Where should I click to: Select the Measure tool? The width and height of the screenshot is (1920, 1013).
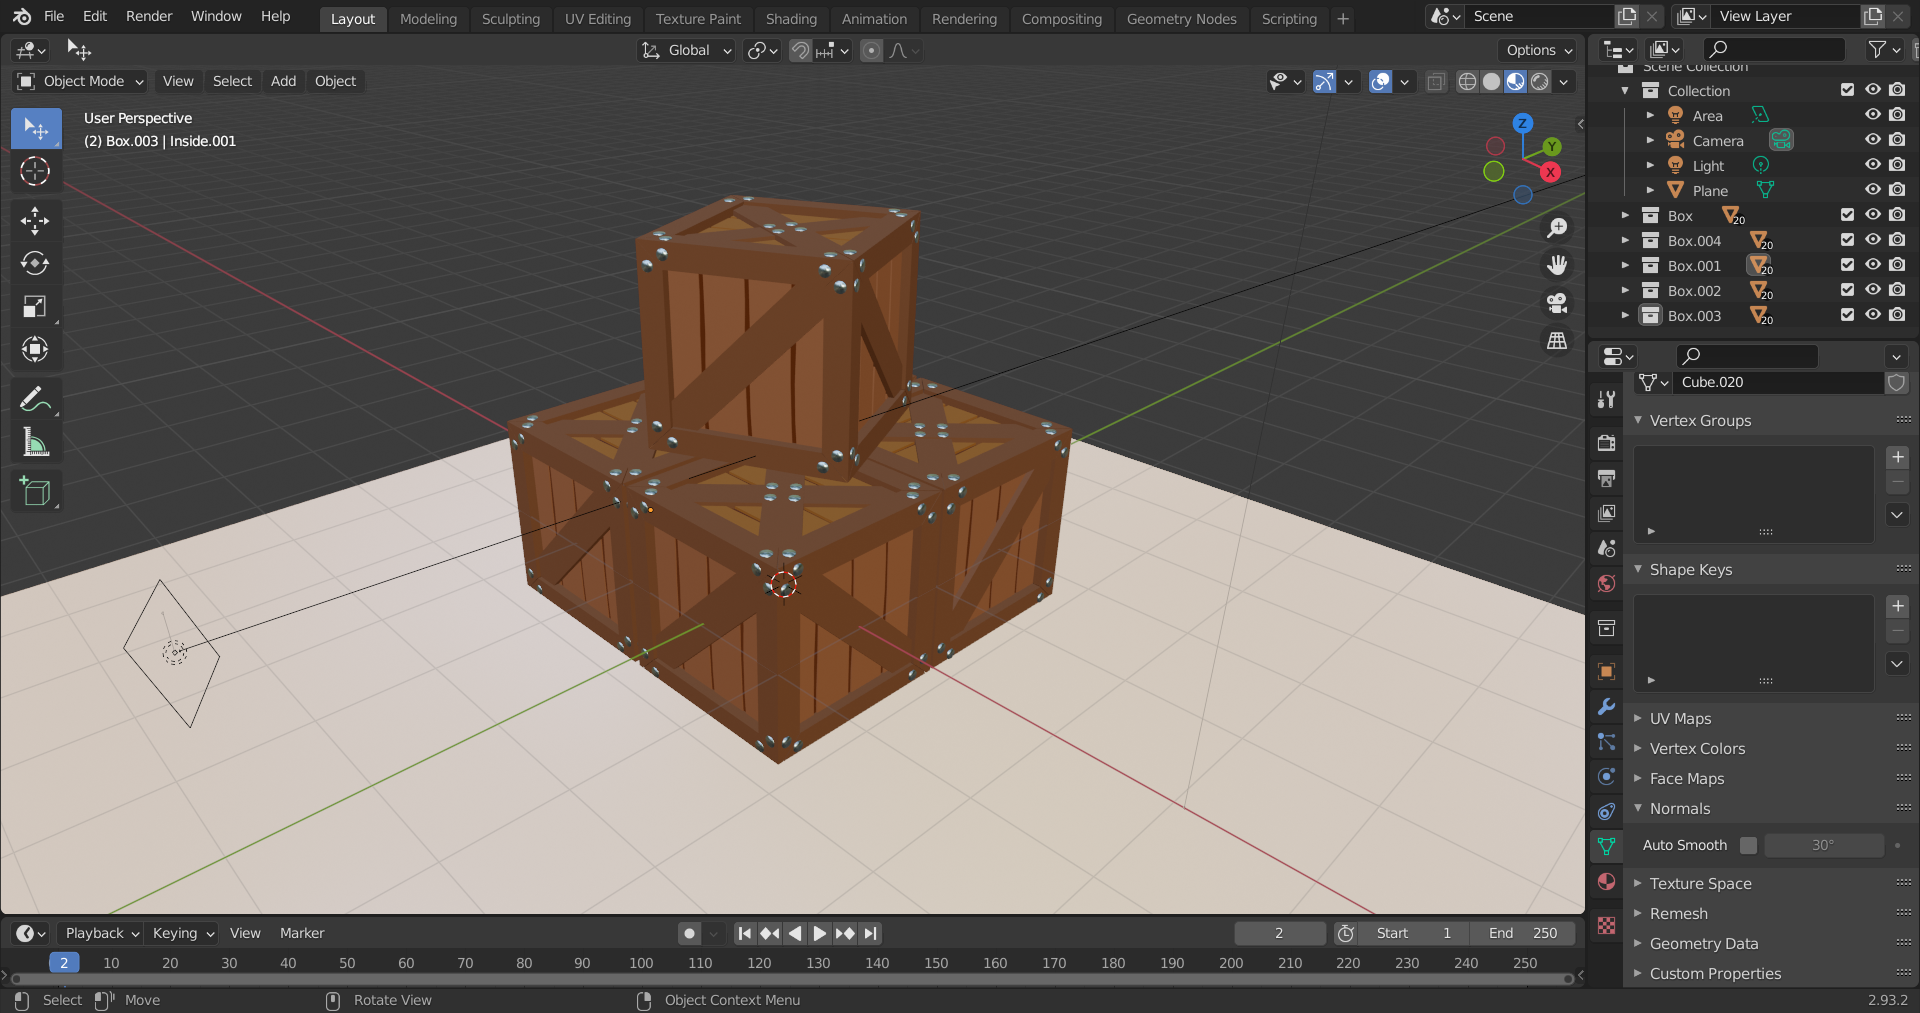35,443
